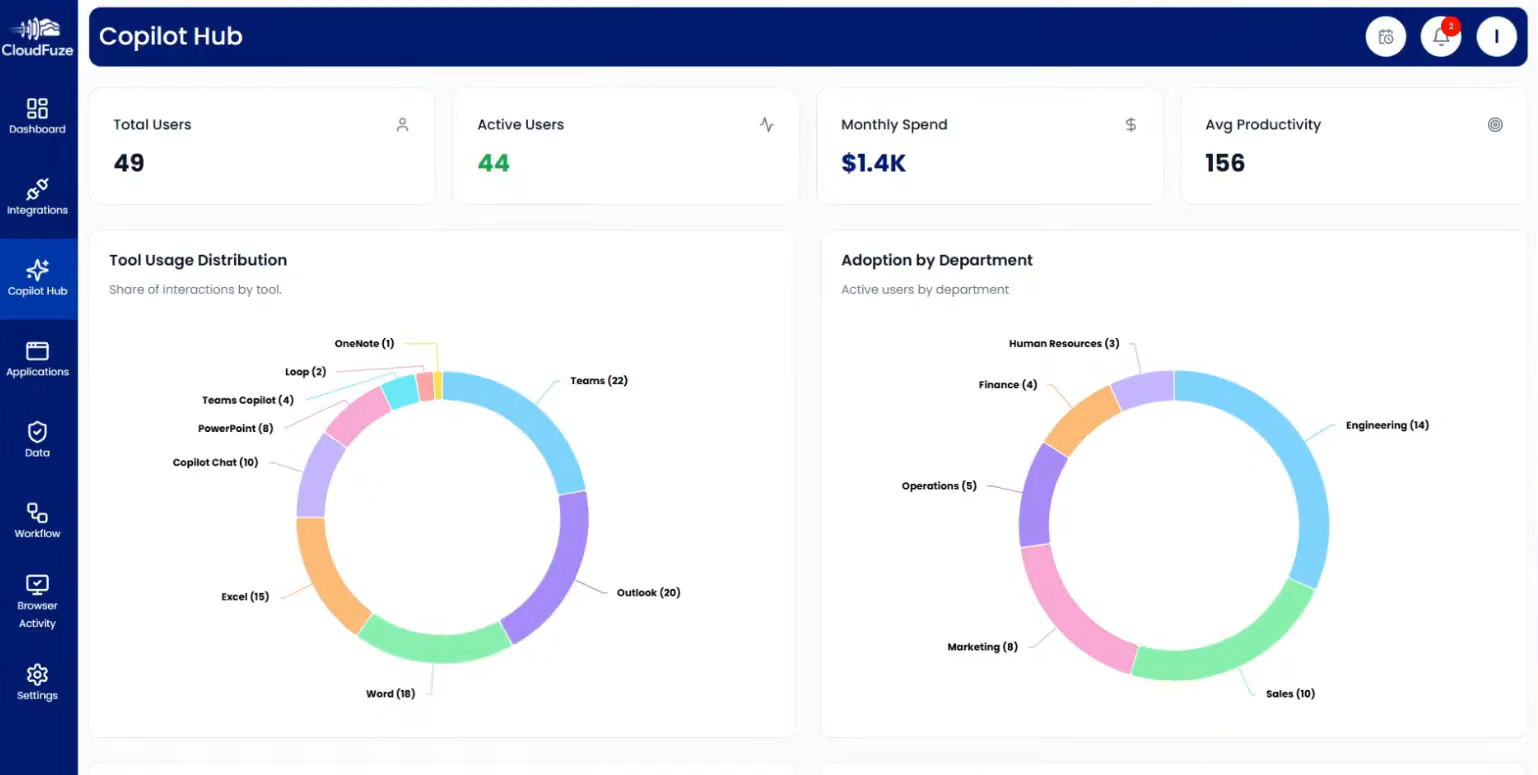This screenshot has width=1538, height=775.
Task: Open the user profile avatar button
Action: click(1496, 36)
